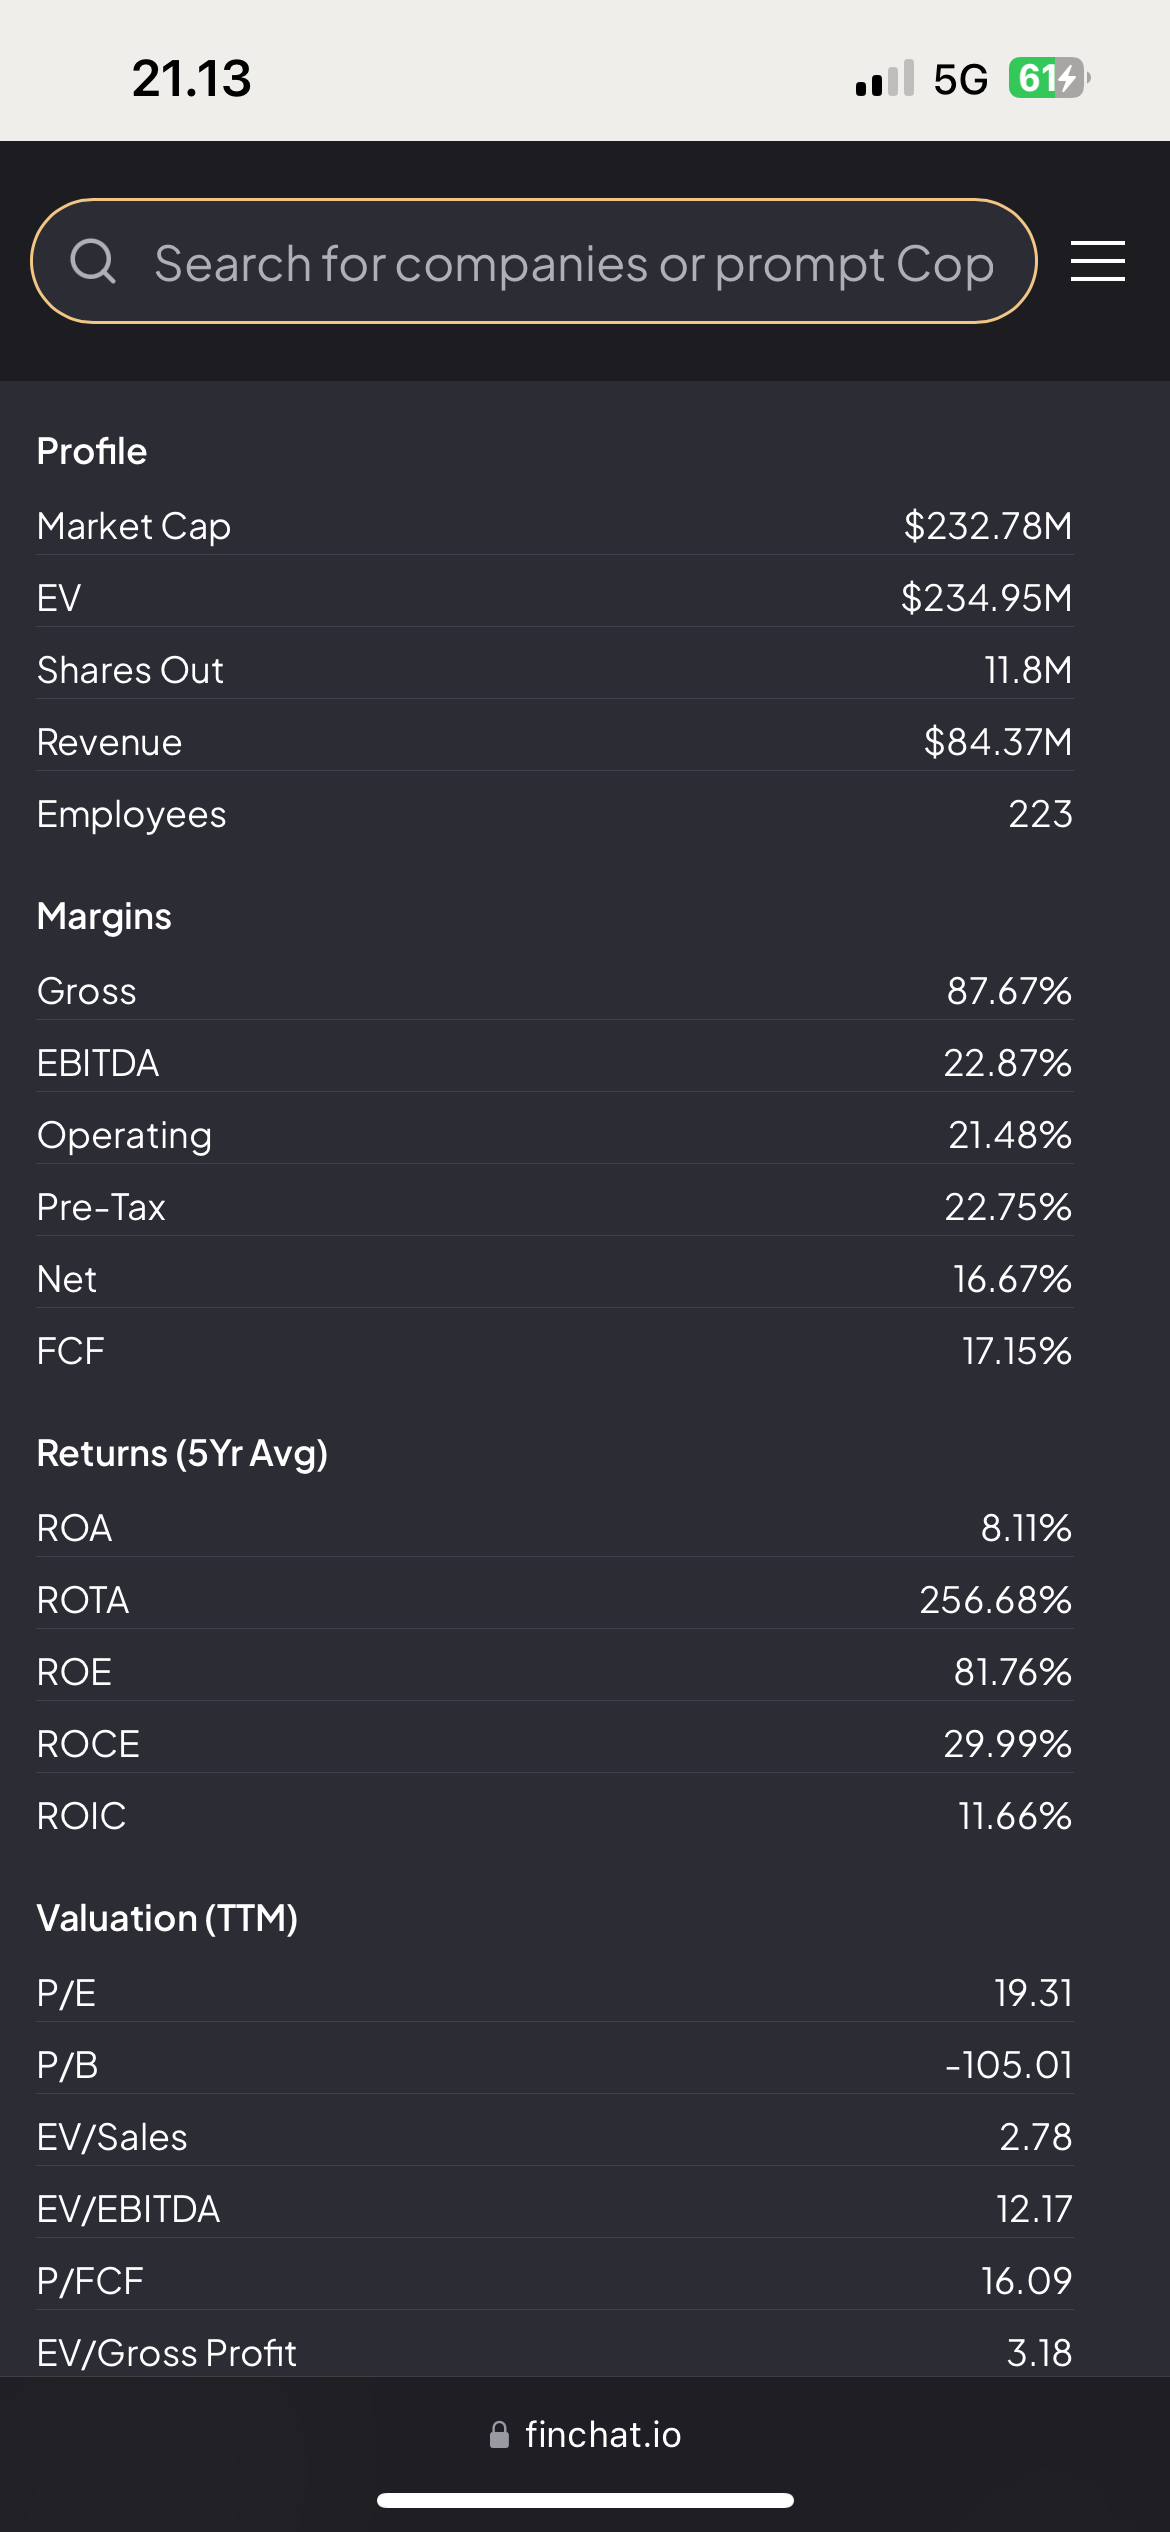Select the Gross margin row
1170x2532 pixels.
point(554,991)
